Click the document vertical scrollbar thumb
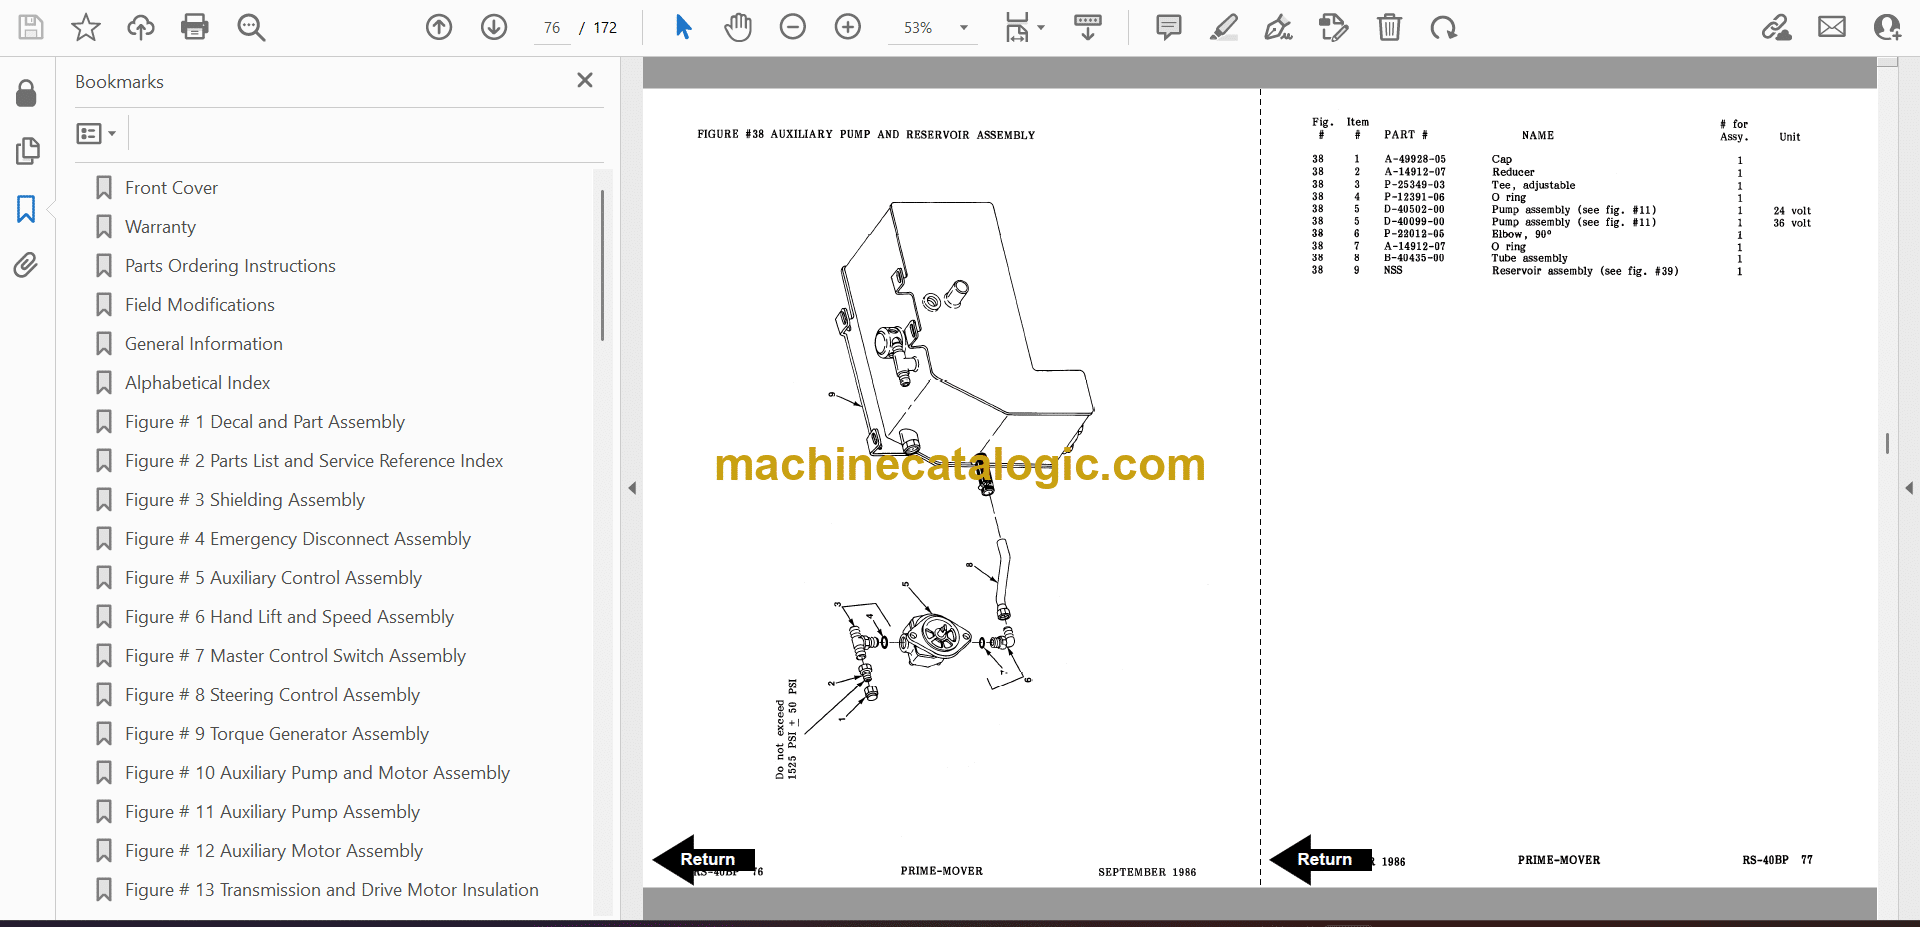The height and width of the screenshot is (927, 1920). (x=1887, y=443)
